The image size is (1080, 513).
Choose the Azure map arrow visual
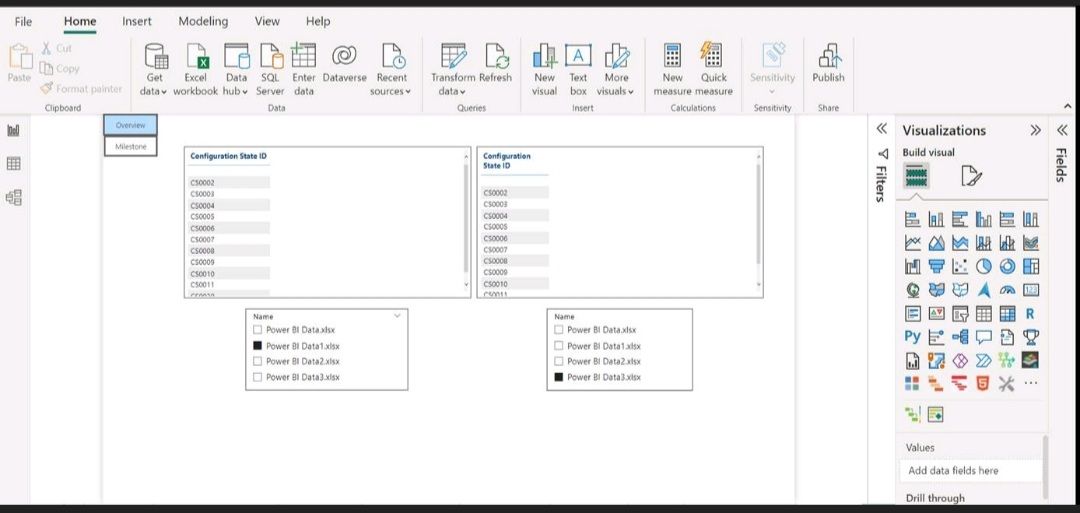click(x=984, y=290)
